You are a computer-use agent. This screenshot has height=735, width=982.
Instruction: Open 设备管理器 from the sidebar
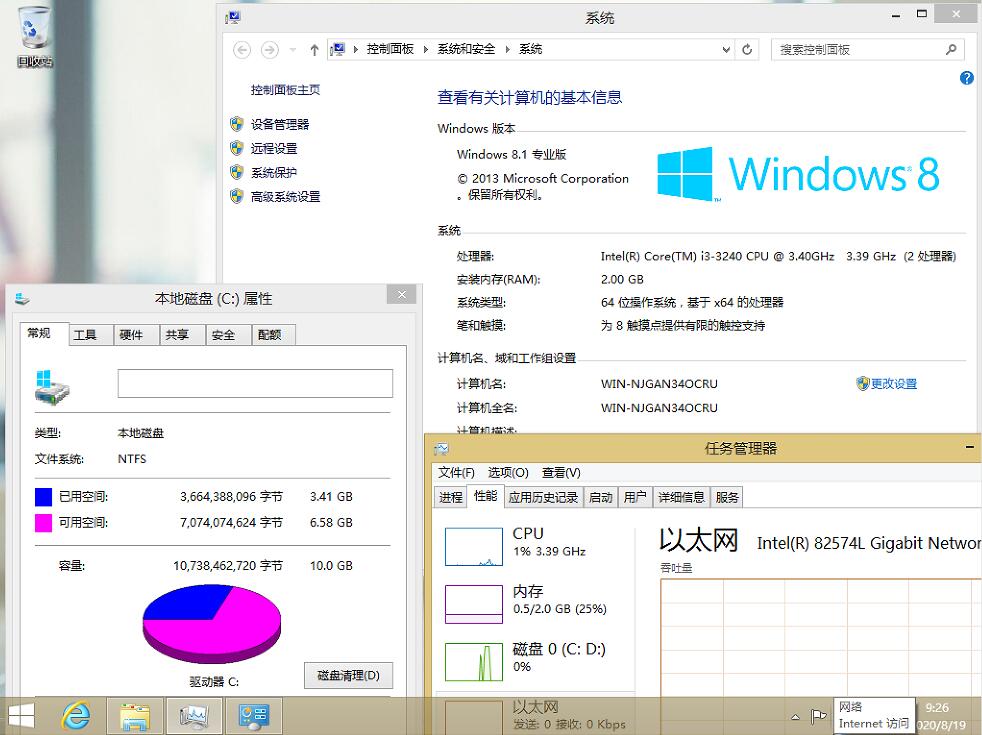click(280, 124)
